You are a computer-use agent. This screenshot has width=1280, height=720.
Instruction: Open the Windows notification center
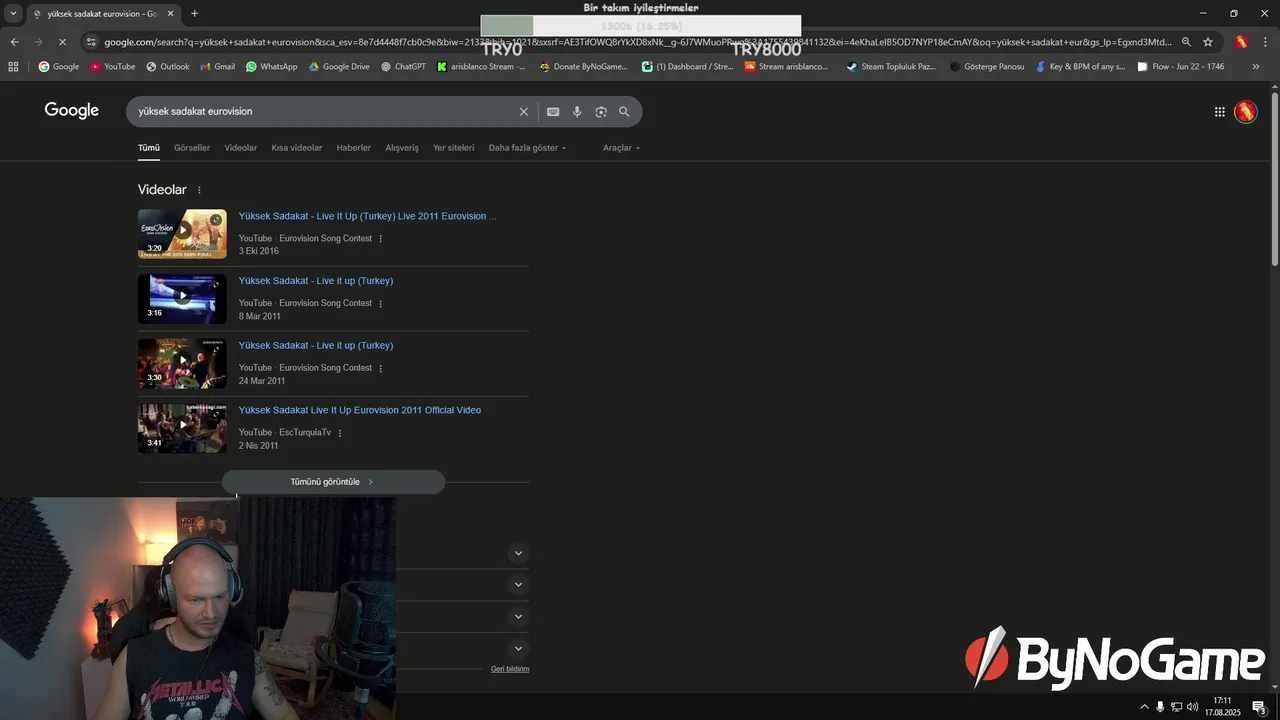[x=1259, y=707]
